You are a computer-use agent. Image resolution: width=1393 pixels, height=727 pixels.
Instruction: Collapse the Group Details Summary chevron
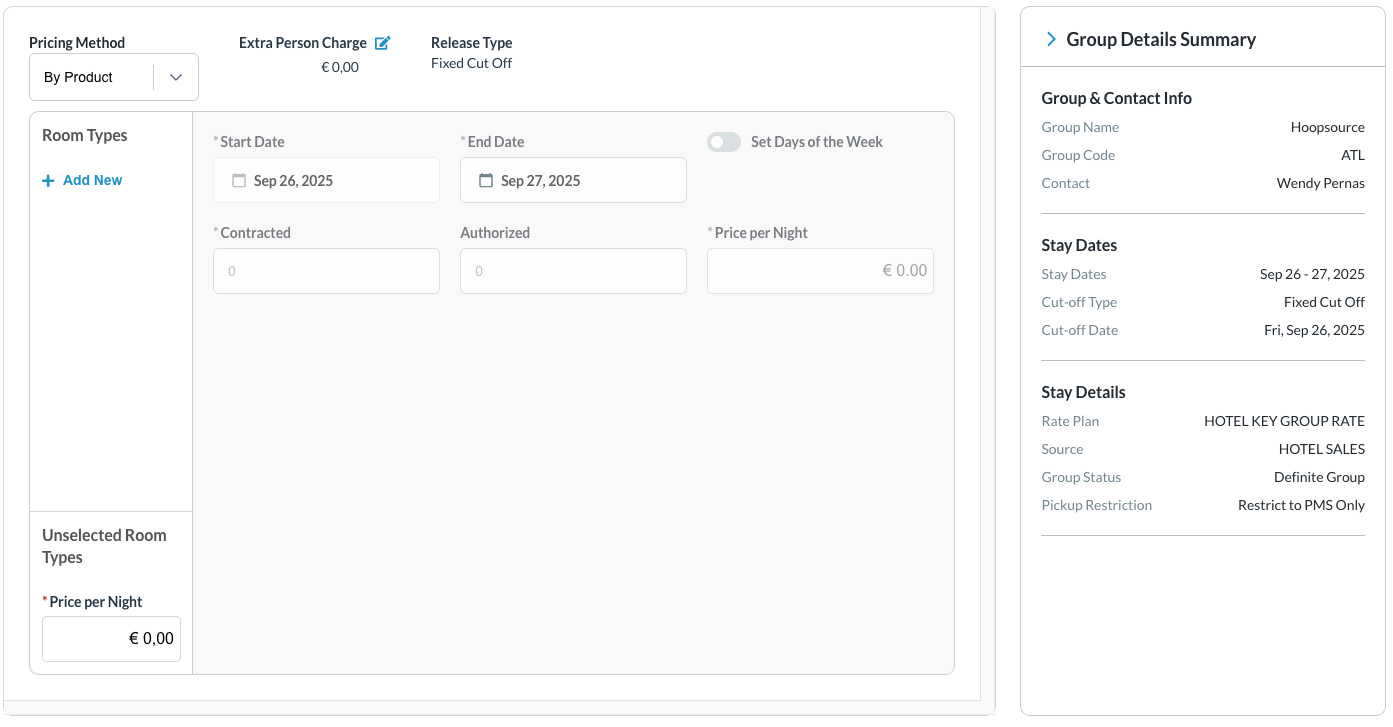[x=1051, y=40]
